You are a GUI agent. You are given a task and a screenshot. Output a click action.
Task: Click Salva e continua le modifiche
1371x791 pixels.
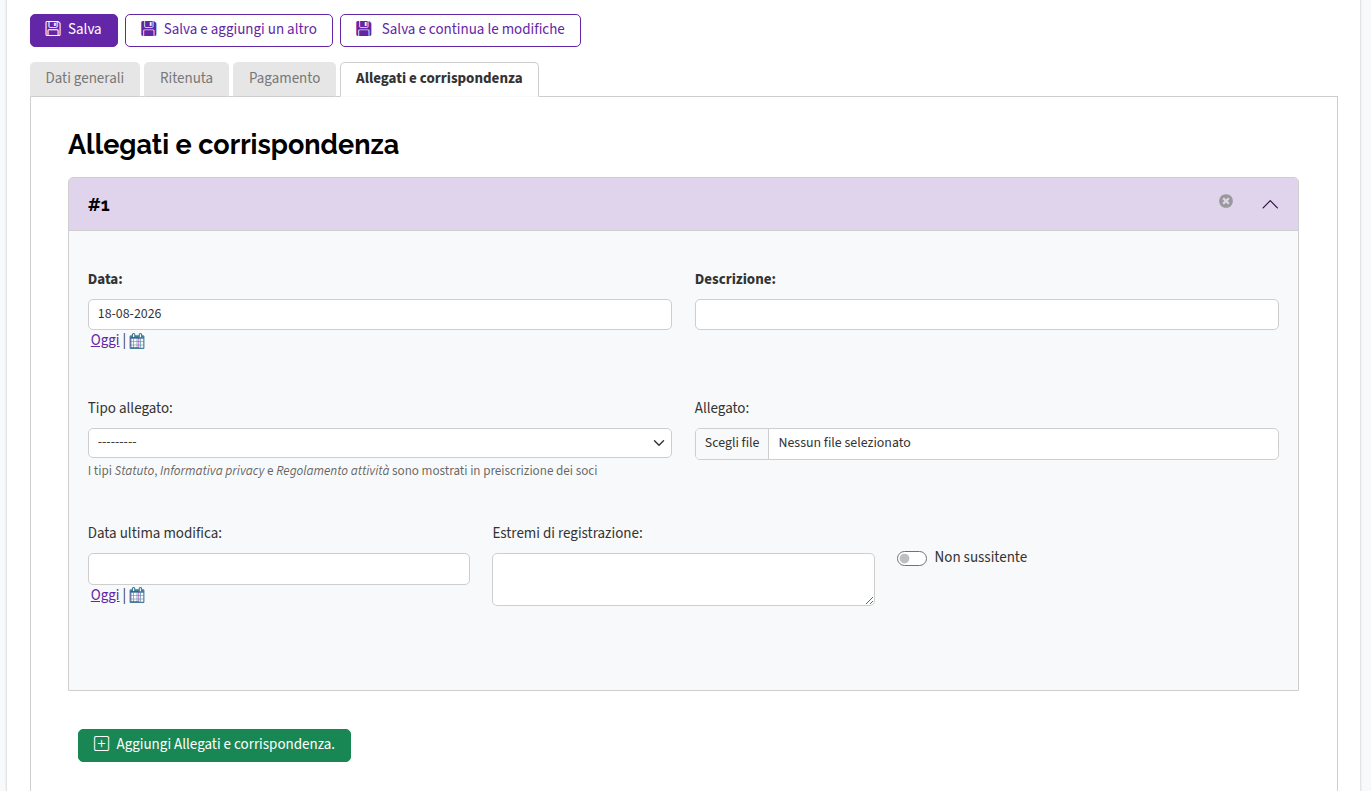(460, 30)
